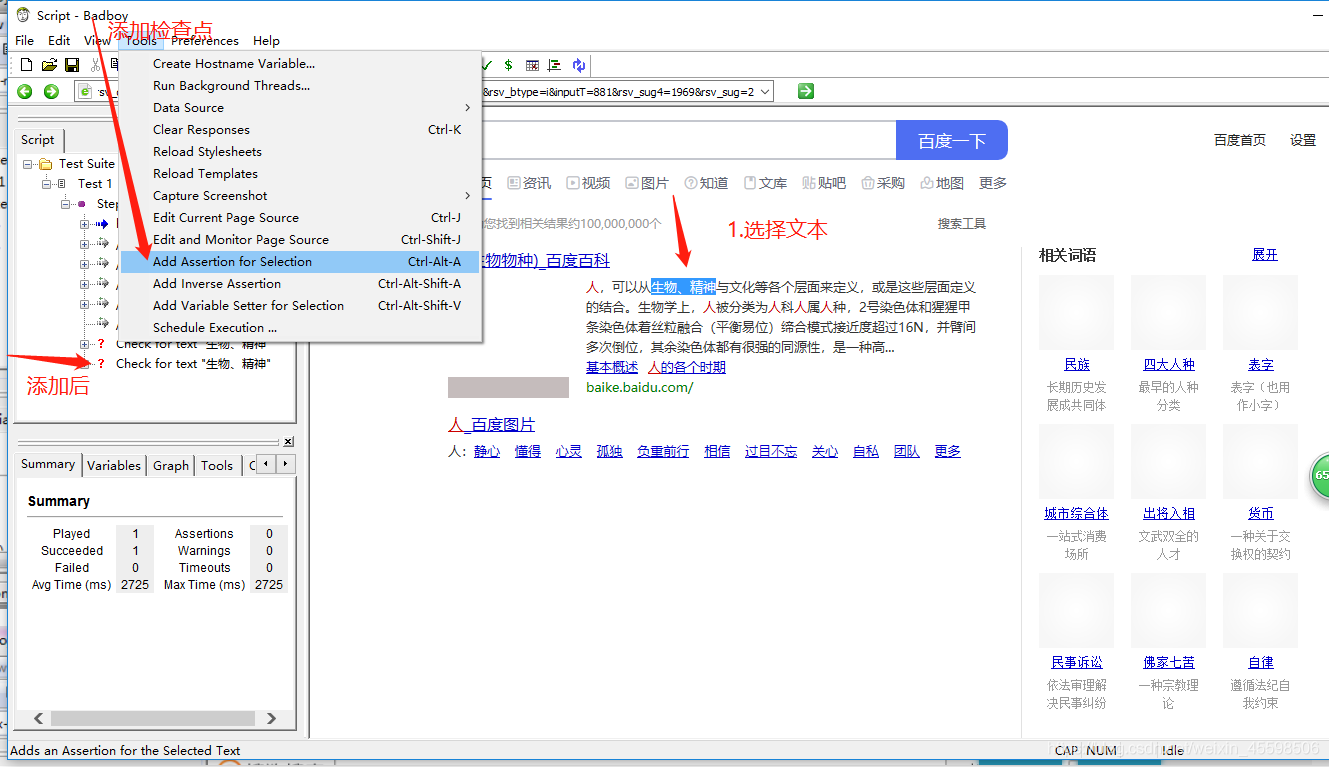Click the 百度一下 search button

(951, 141)
